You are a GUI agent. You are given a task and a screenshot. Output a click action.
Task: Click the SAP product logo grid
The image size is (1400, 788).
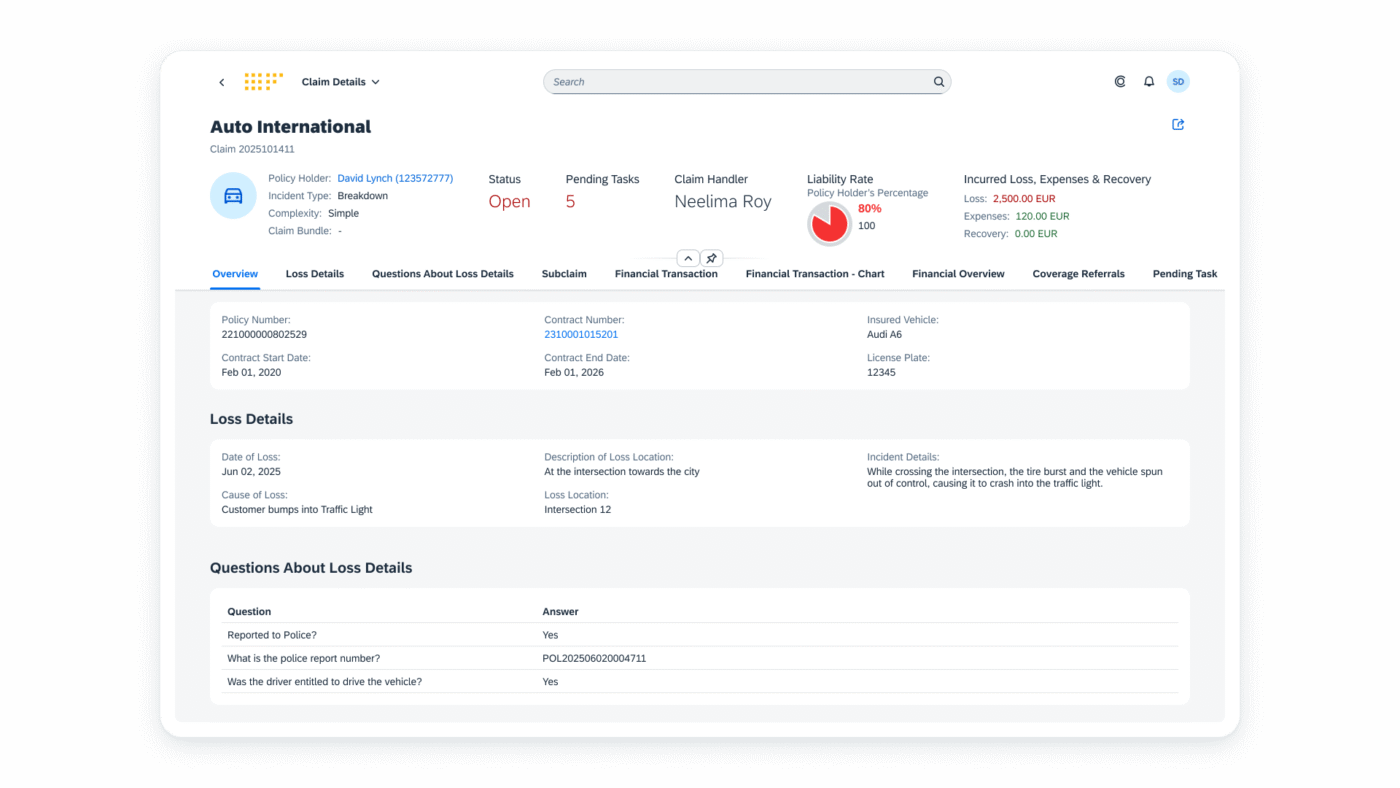pyautogui.click(x=263, y=81)
